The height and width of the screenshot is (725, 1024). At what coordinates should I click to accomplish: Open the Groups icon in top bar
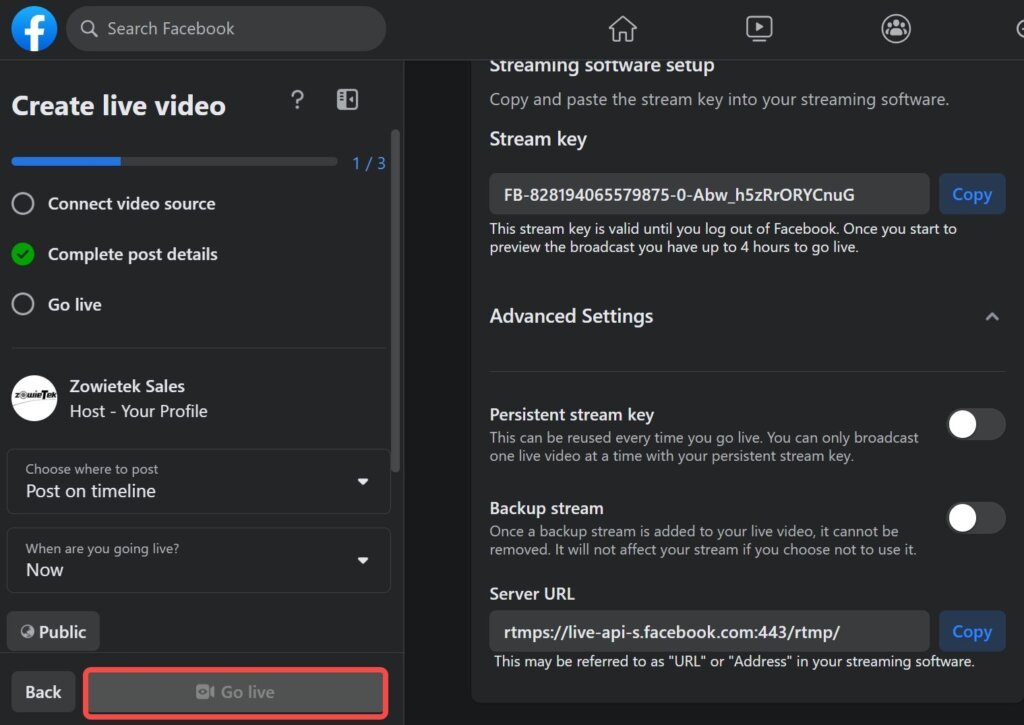895,29
